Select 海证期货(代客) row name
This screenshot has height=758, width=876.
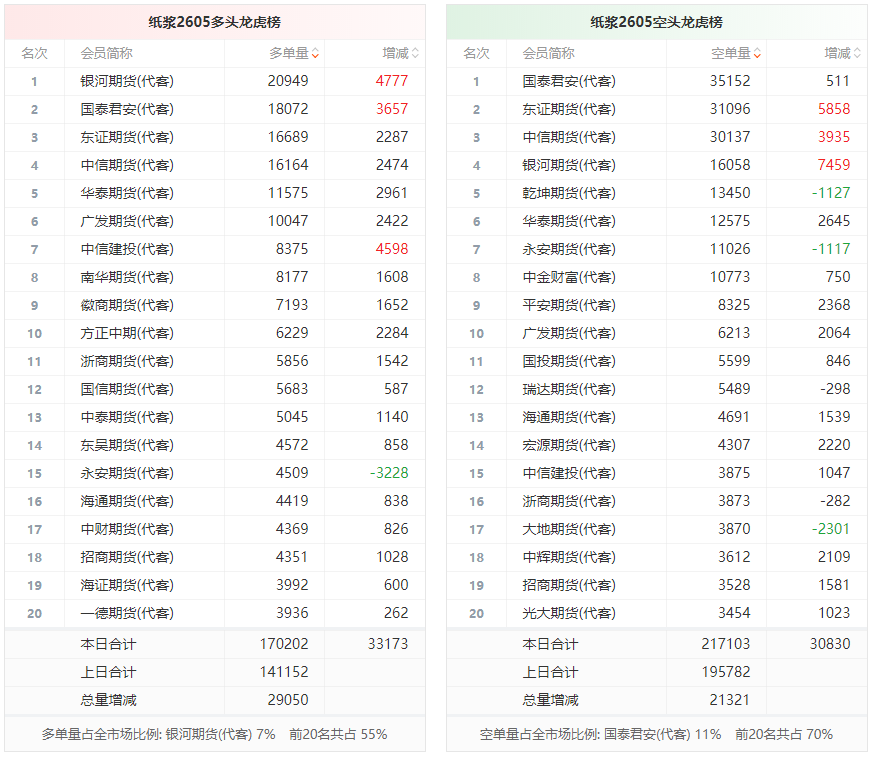127,585
